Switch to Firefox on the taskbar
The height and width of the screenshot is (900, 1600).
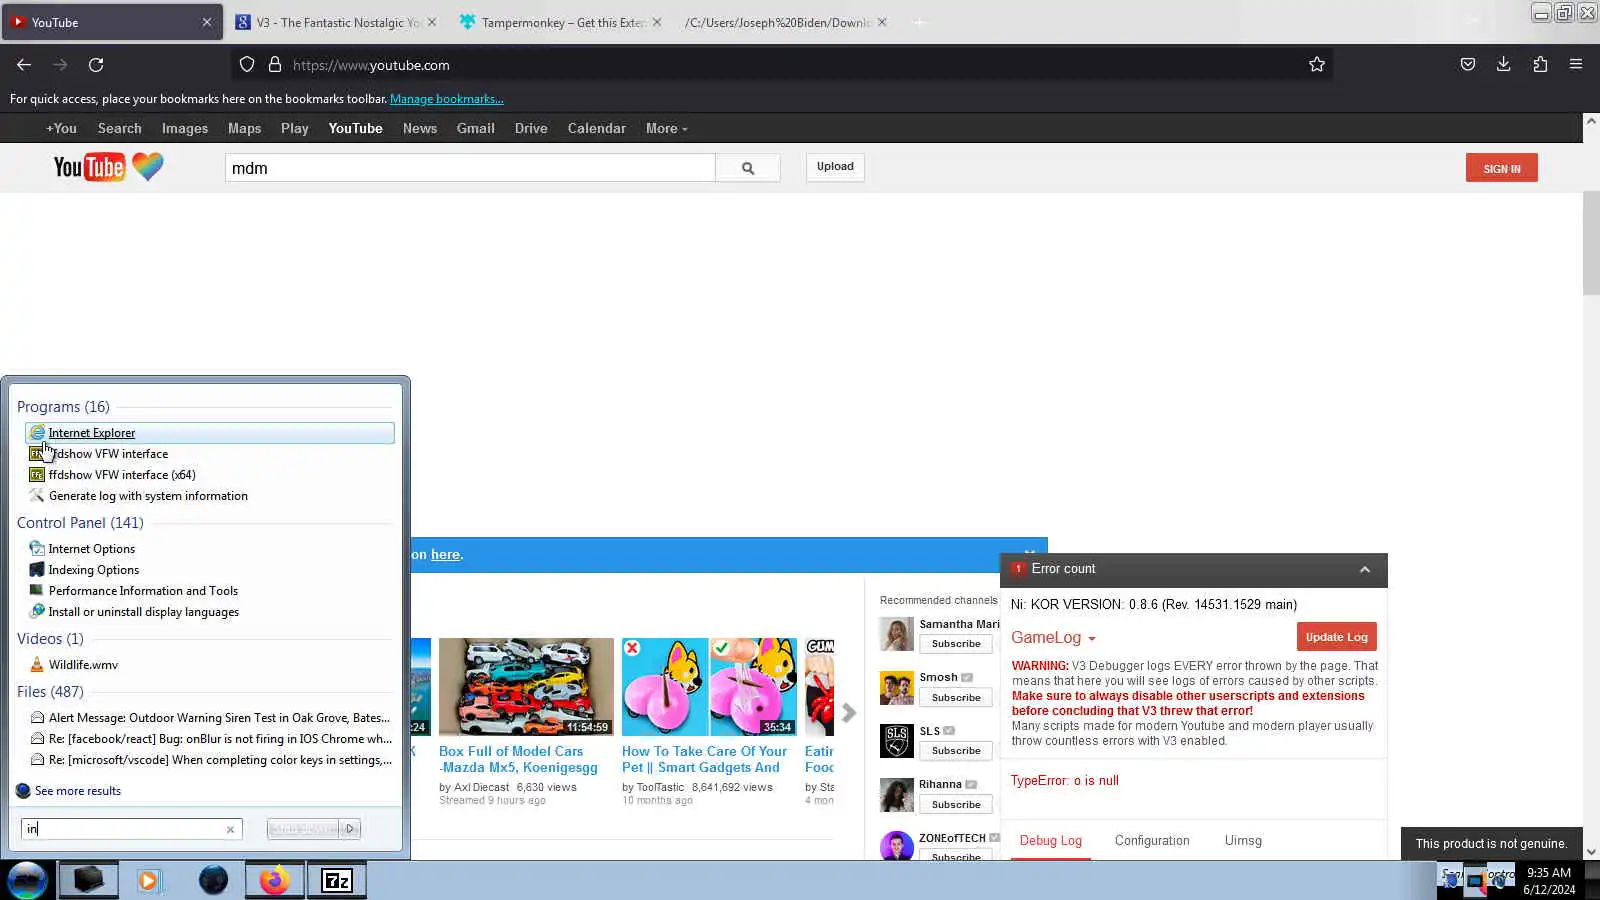point(274,880)
